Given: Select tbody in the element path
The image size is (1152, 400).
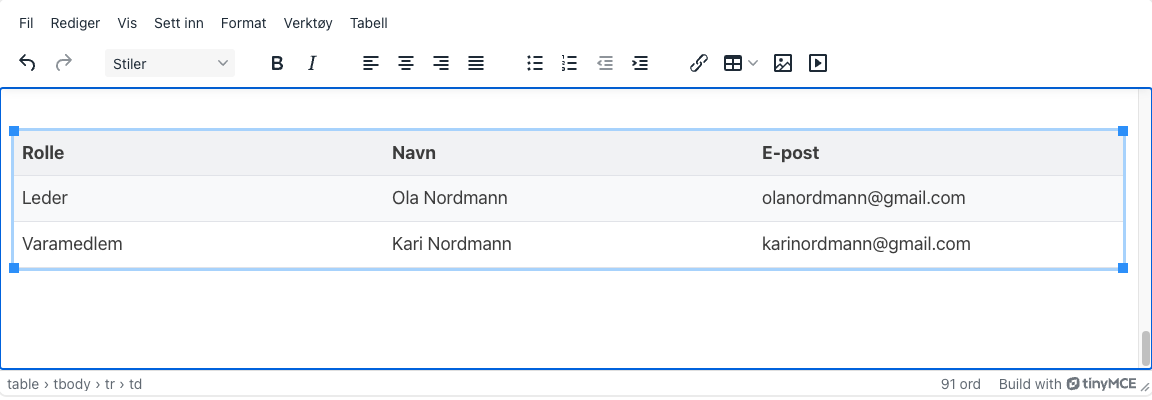Looking at the screenshot, I should pos(72,384).
